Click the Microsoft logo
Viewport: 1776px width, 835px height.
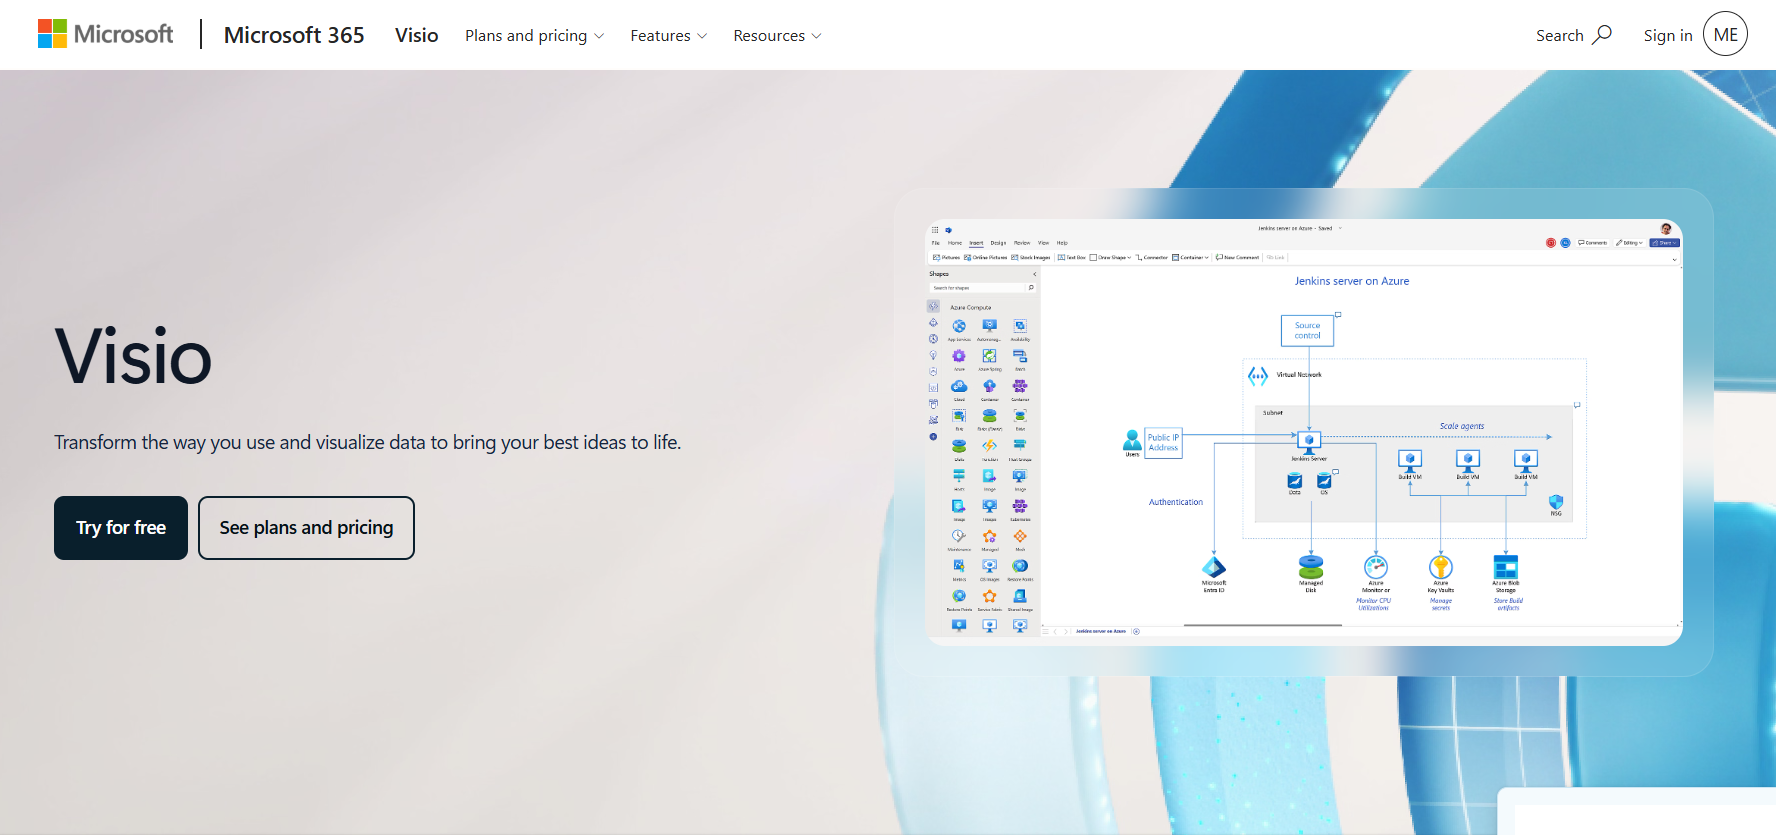(105, 34)
